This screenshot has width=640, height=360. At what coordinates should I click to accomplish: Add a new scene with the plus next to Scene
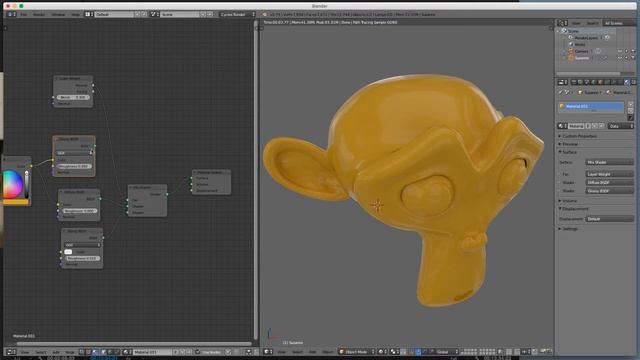203,14
